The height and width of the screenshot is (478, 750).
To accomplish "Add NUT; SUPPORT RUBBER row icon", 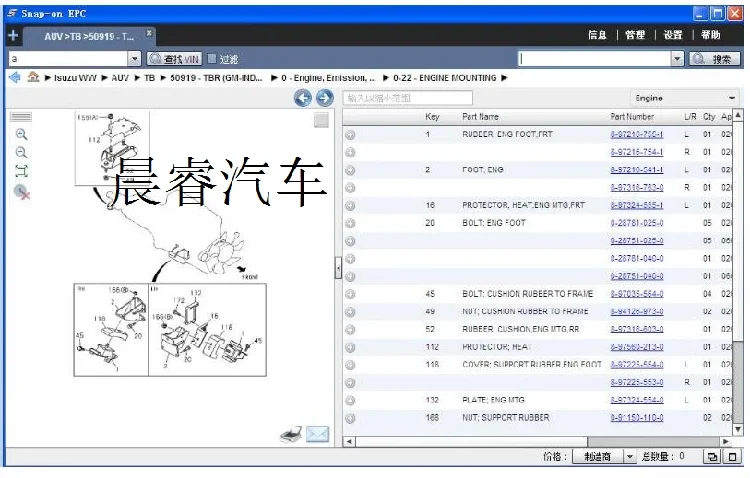I will tap(350, 418).
